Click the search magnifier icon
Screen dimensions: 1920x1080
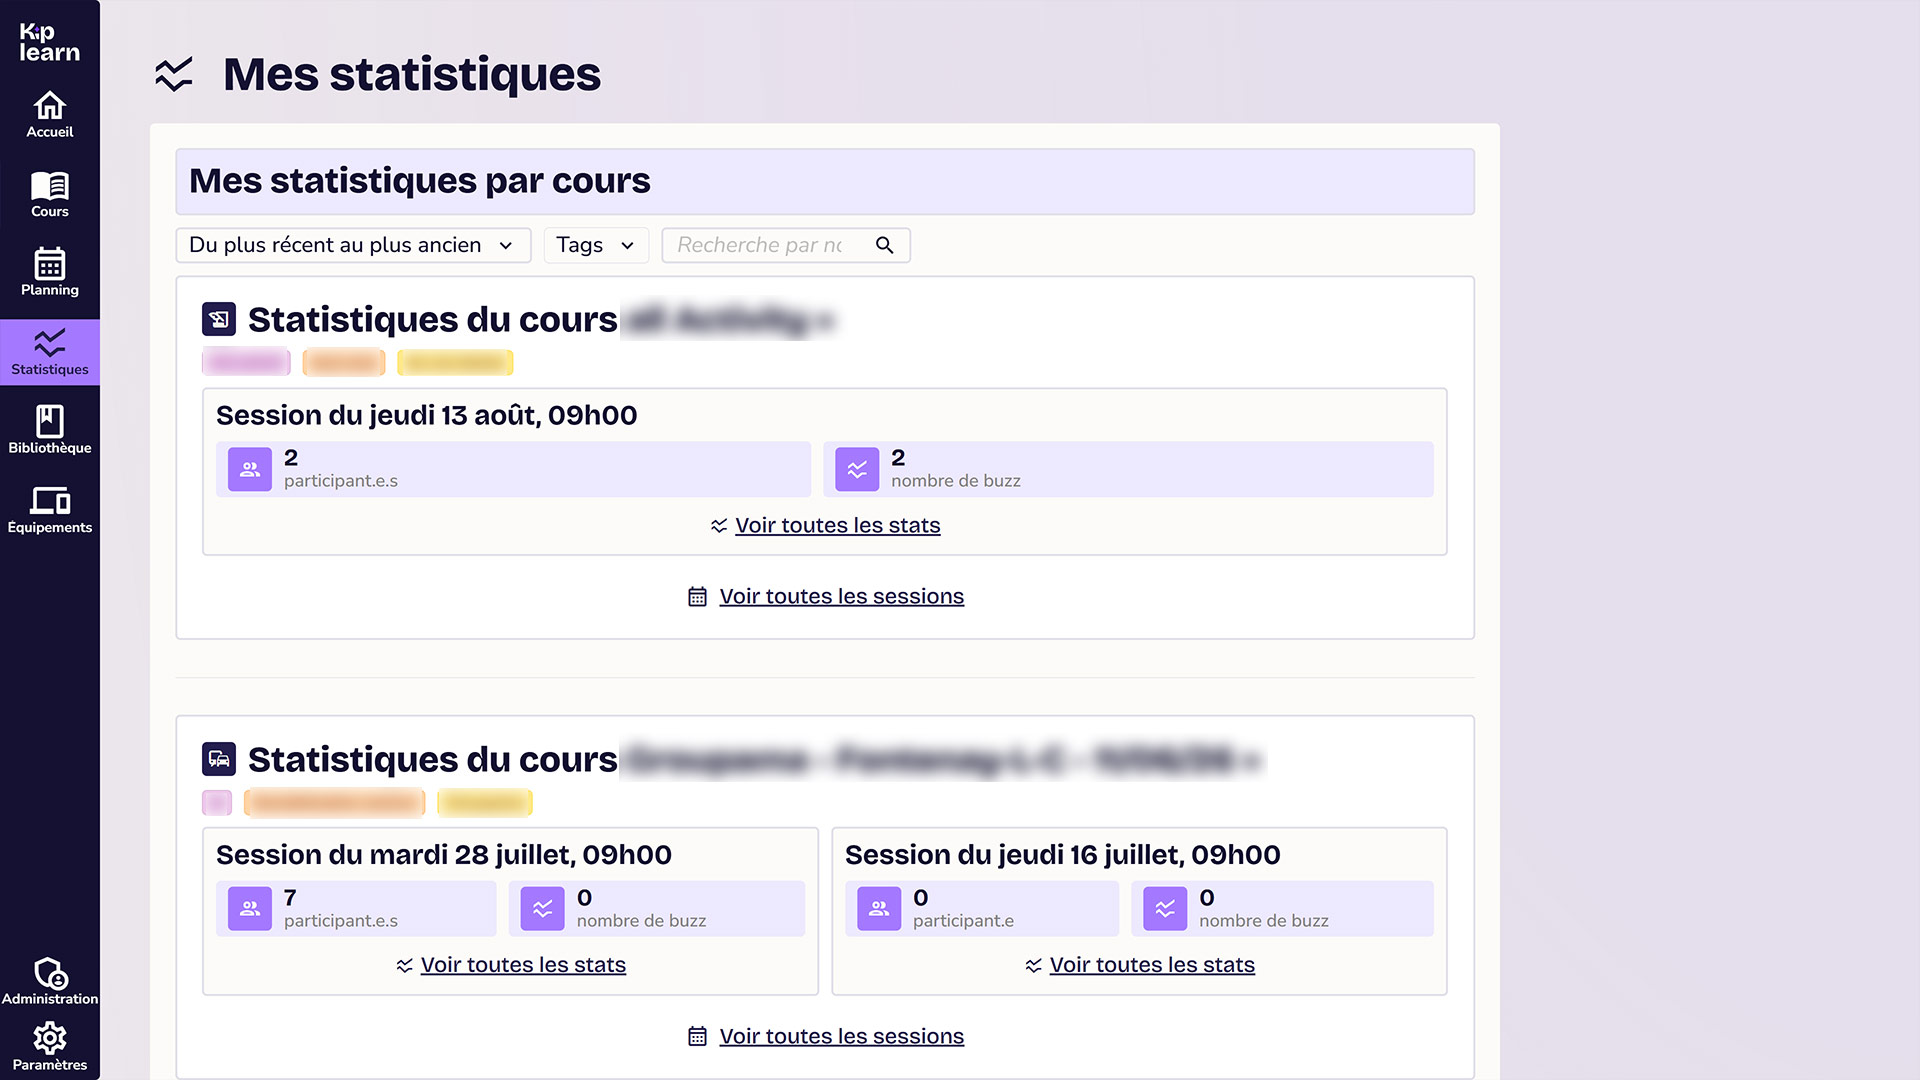pos(884,245)
